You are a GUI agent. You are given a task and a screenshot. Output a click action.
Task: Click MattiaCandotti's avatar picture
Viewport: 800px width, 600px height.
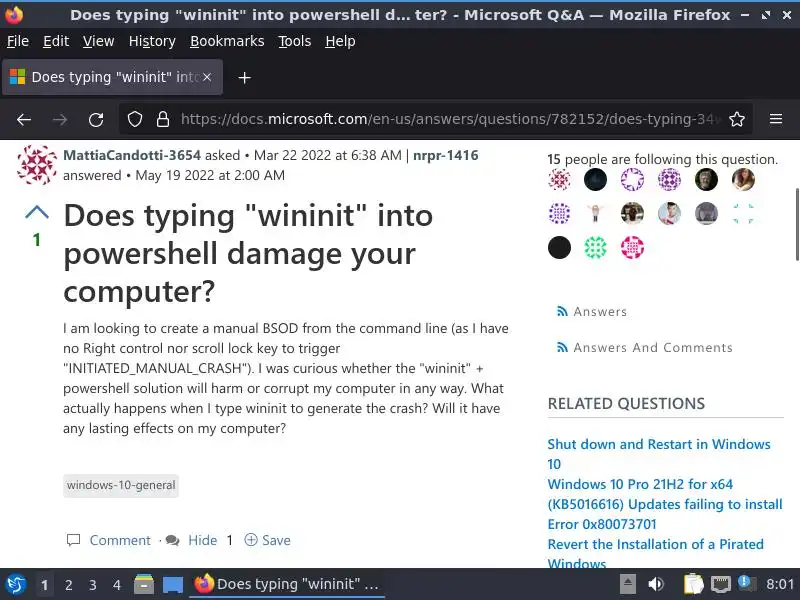[x=37, y=164]
